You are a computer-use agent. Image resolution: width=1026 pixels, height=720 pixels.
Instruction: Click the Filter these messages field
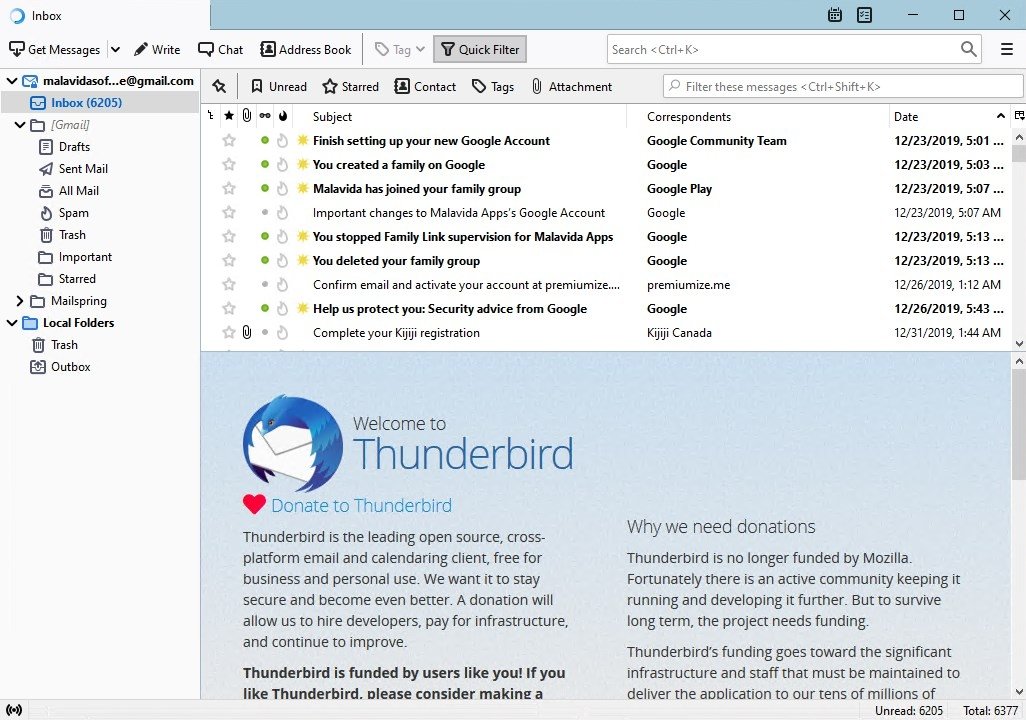pyautogui.click(x=843, y=86)
